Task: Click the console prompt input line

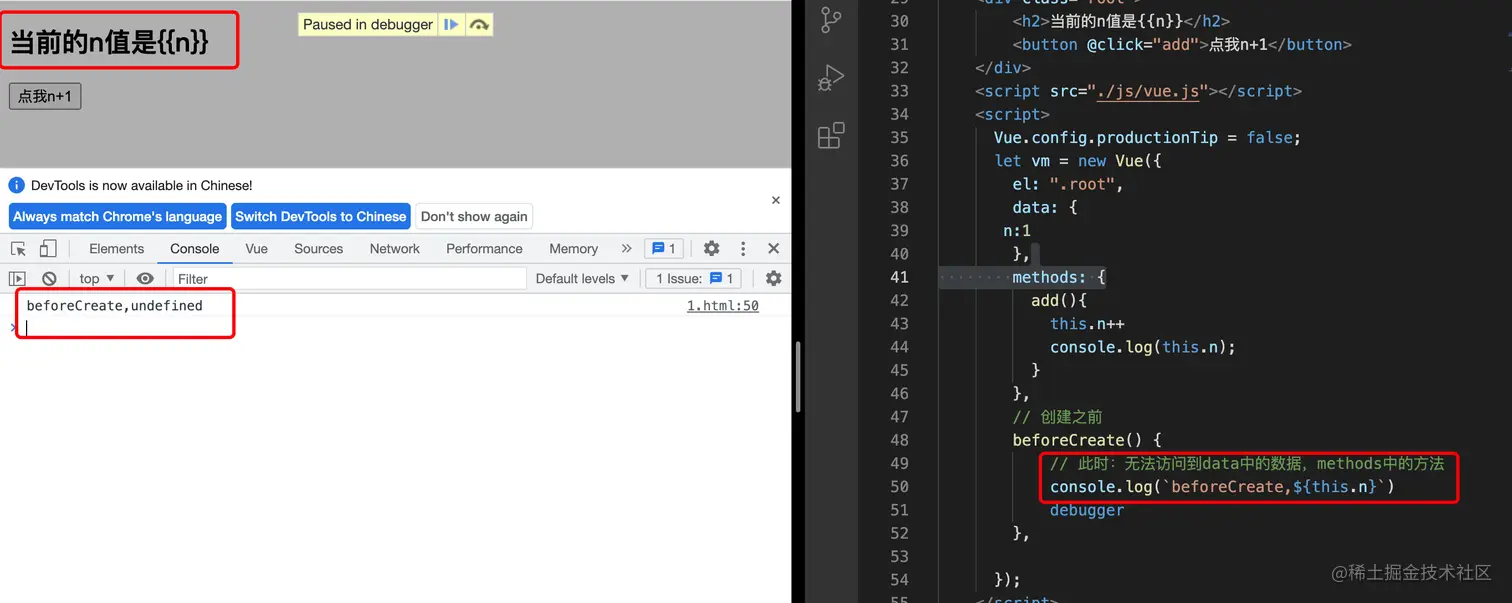Action: pos(400,328)
